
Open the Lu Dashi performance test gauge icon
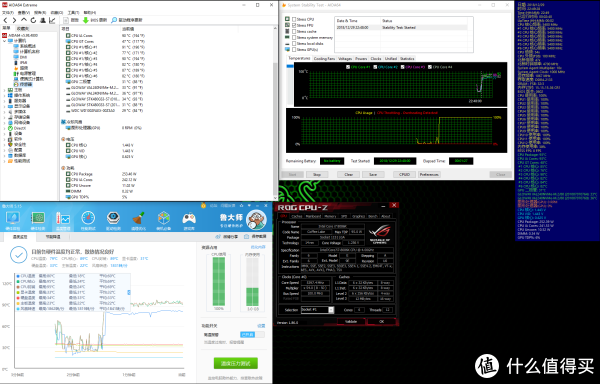pos(88,218)
